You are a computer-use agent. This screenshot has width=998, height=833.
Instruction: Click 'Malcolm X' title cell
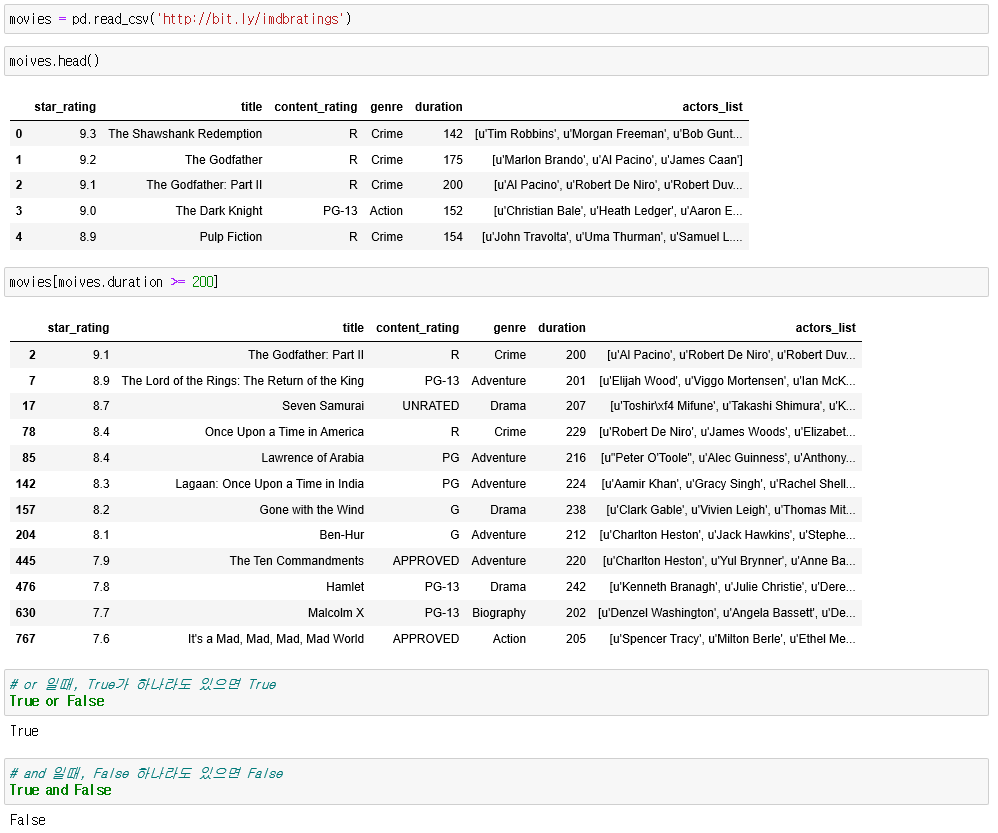point(336,613)
